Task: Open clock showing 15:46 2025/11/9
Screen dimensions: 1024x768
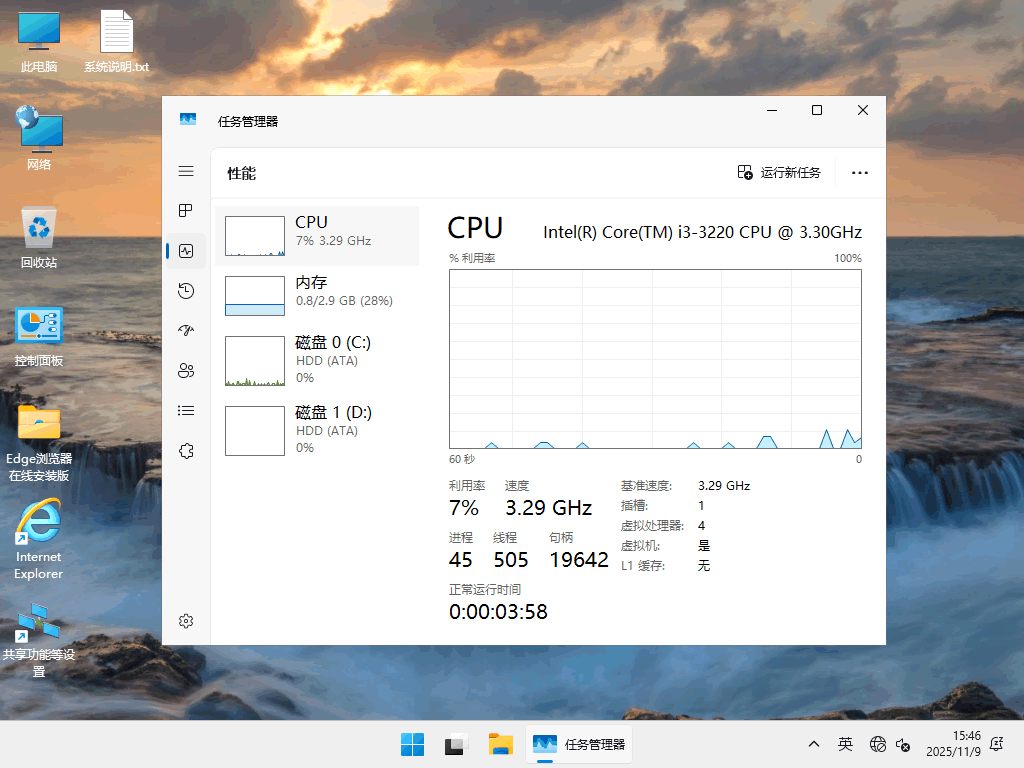Action: pos(953,744)
